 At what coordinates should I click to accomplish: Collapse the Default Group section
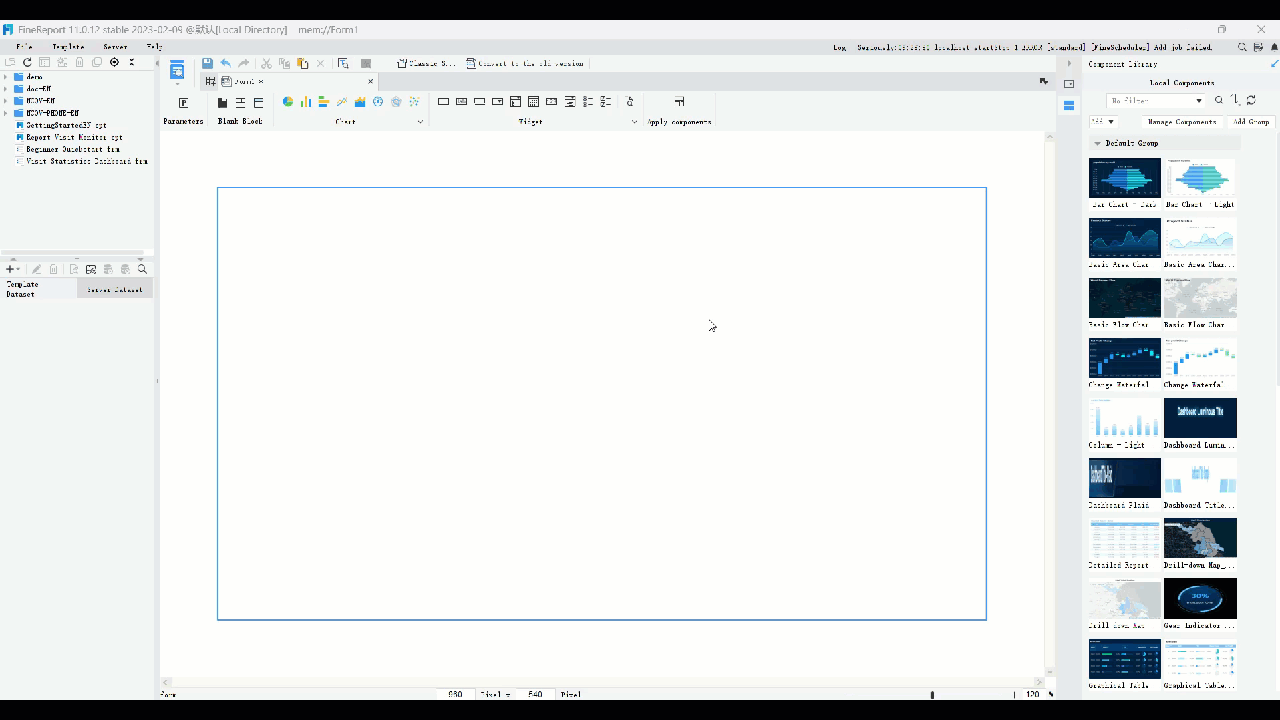(x=1097, y=144)
